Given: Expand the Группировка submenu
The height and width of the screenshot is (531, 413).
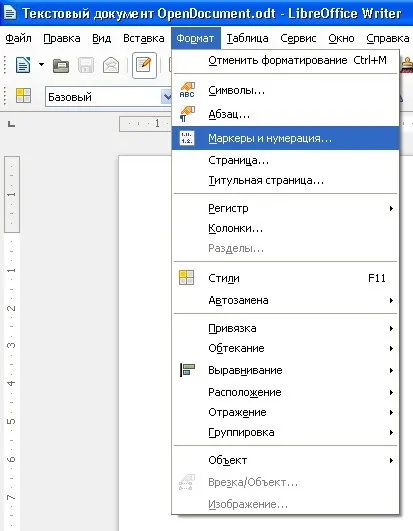Looking at the screenshot, I should (x=286, y=432).
